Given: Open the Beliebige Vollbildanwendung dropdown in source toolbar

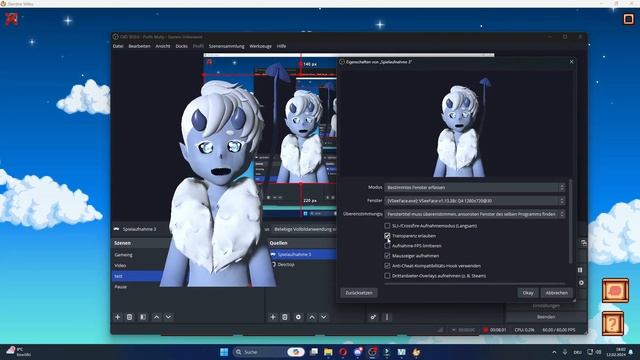Looking at the screenshot, I should 304,229.
